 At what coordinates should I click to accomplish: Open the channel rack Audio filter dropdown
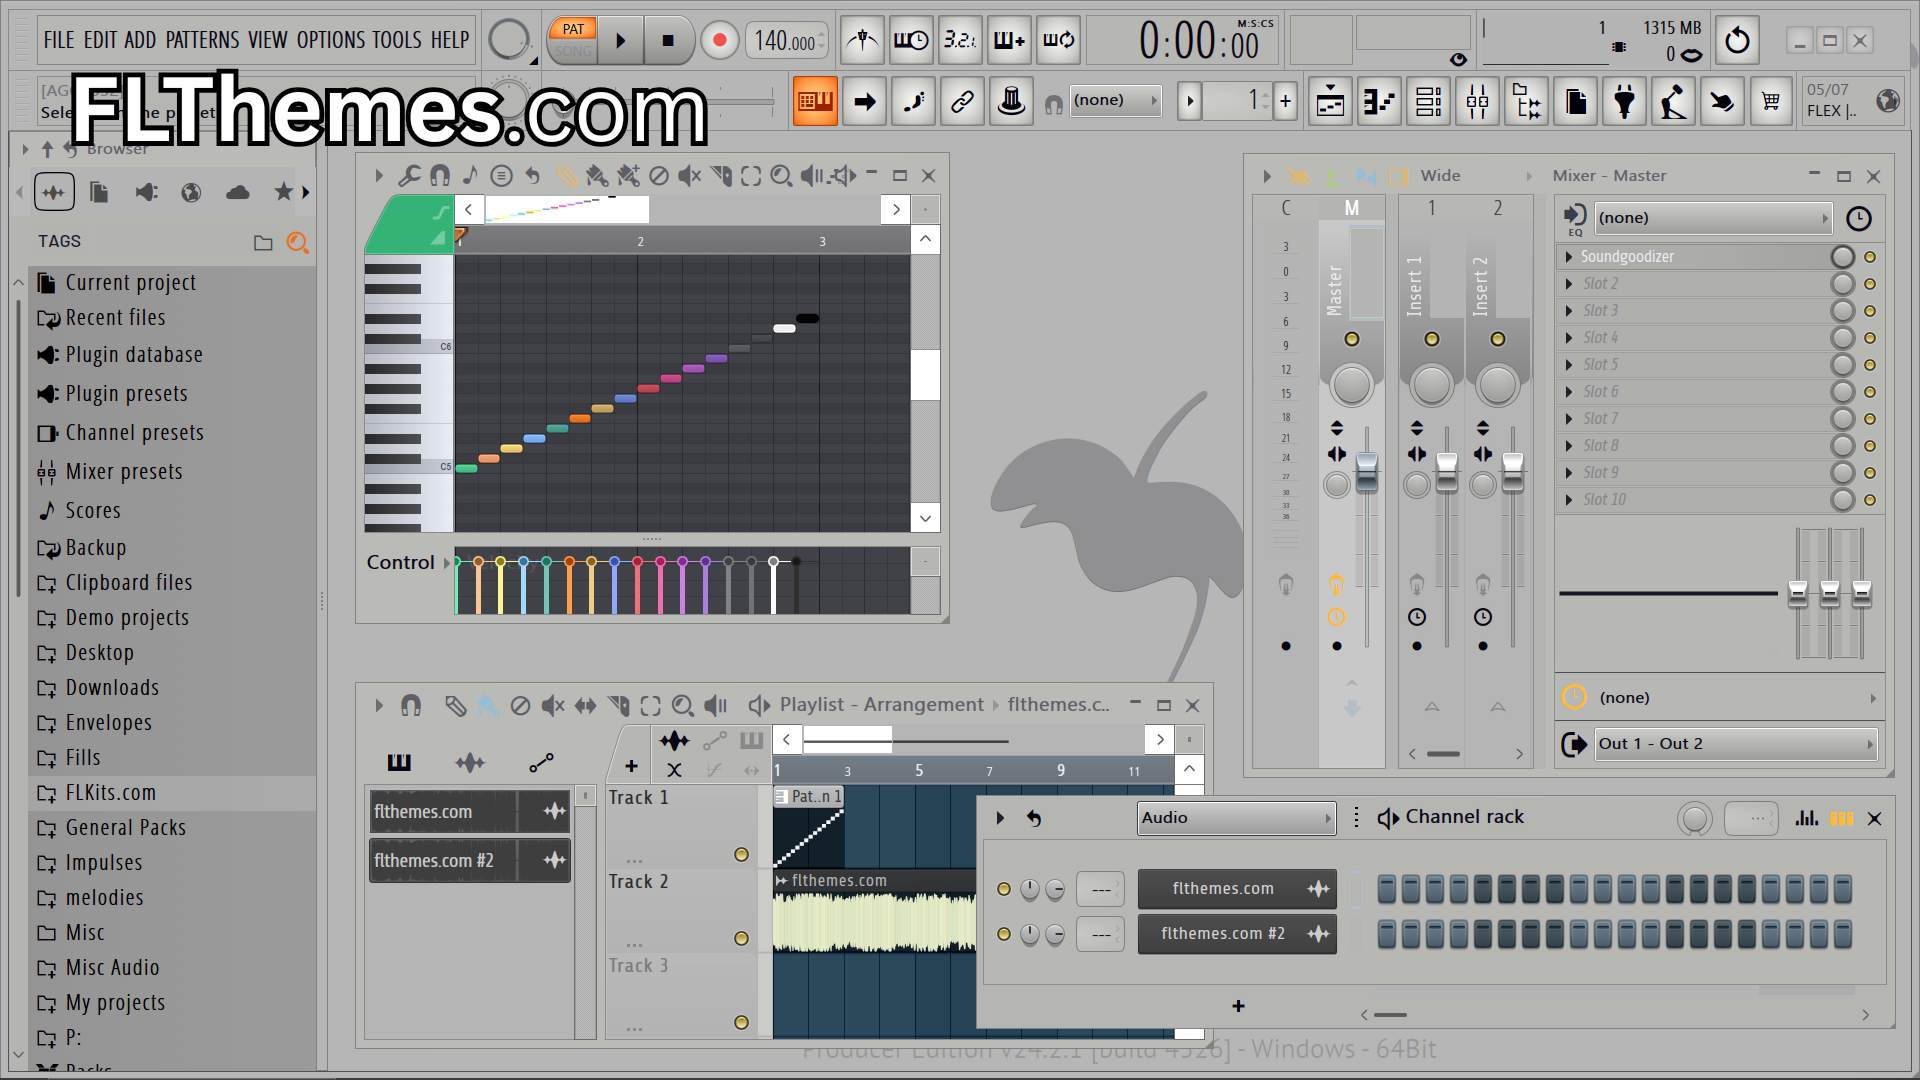(1236, 818)
